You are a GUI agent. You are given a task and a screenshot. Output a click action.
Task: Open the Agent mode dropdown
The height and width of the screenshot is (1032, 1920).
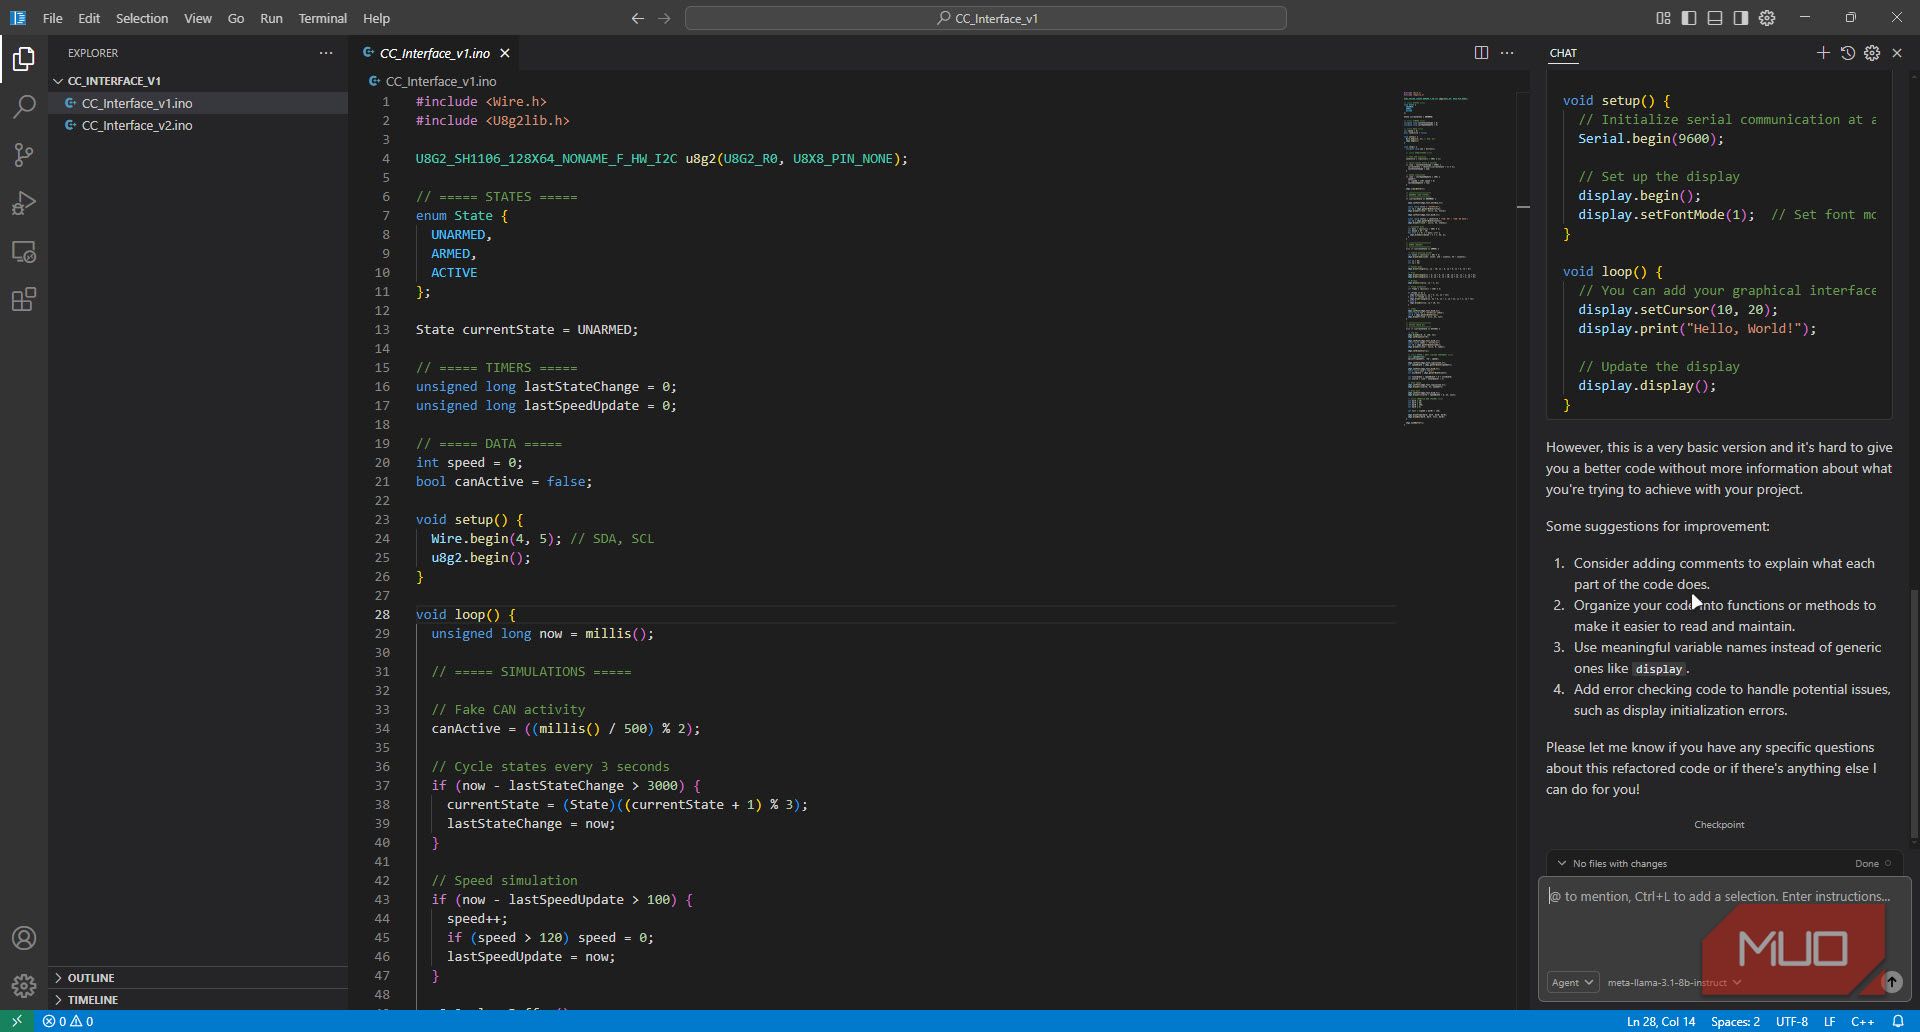click(x=1572, y=982)
